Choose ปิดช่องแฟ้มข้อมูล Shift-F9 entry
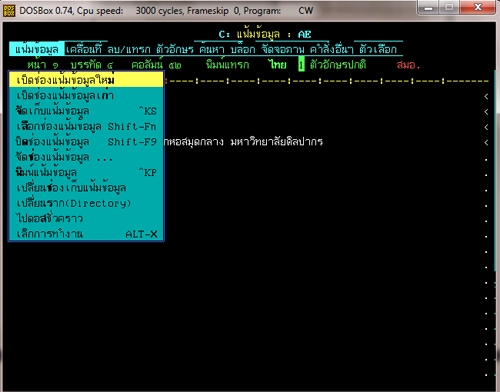Image resolution: width=500 pixels, height=392 pixels. (86, 142)
